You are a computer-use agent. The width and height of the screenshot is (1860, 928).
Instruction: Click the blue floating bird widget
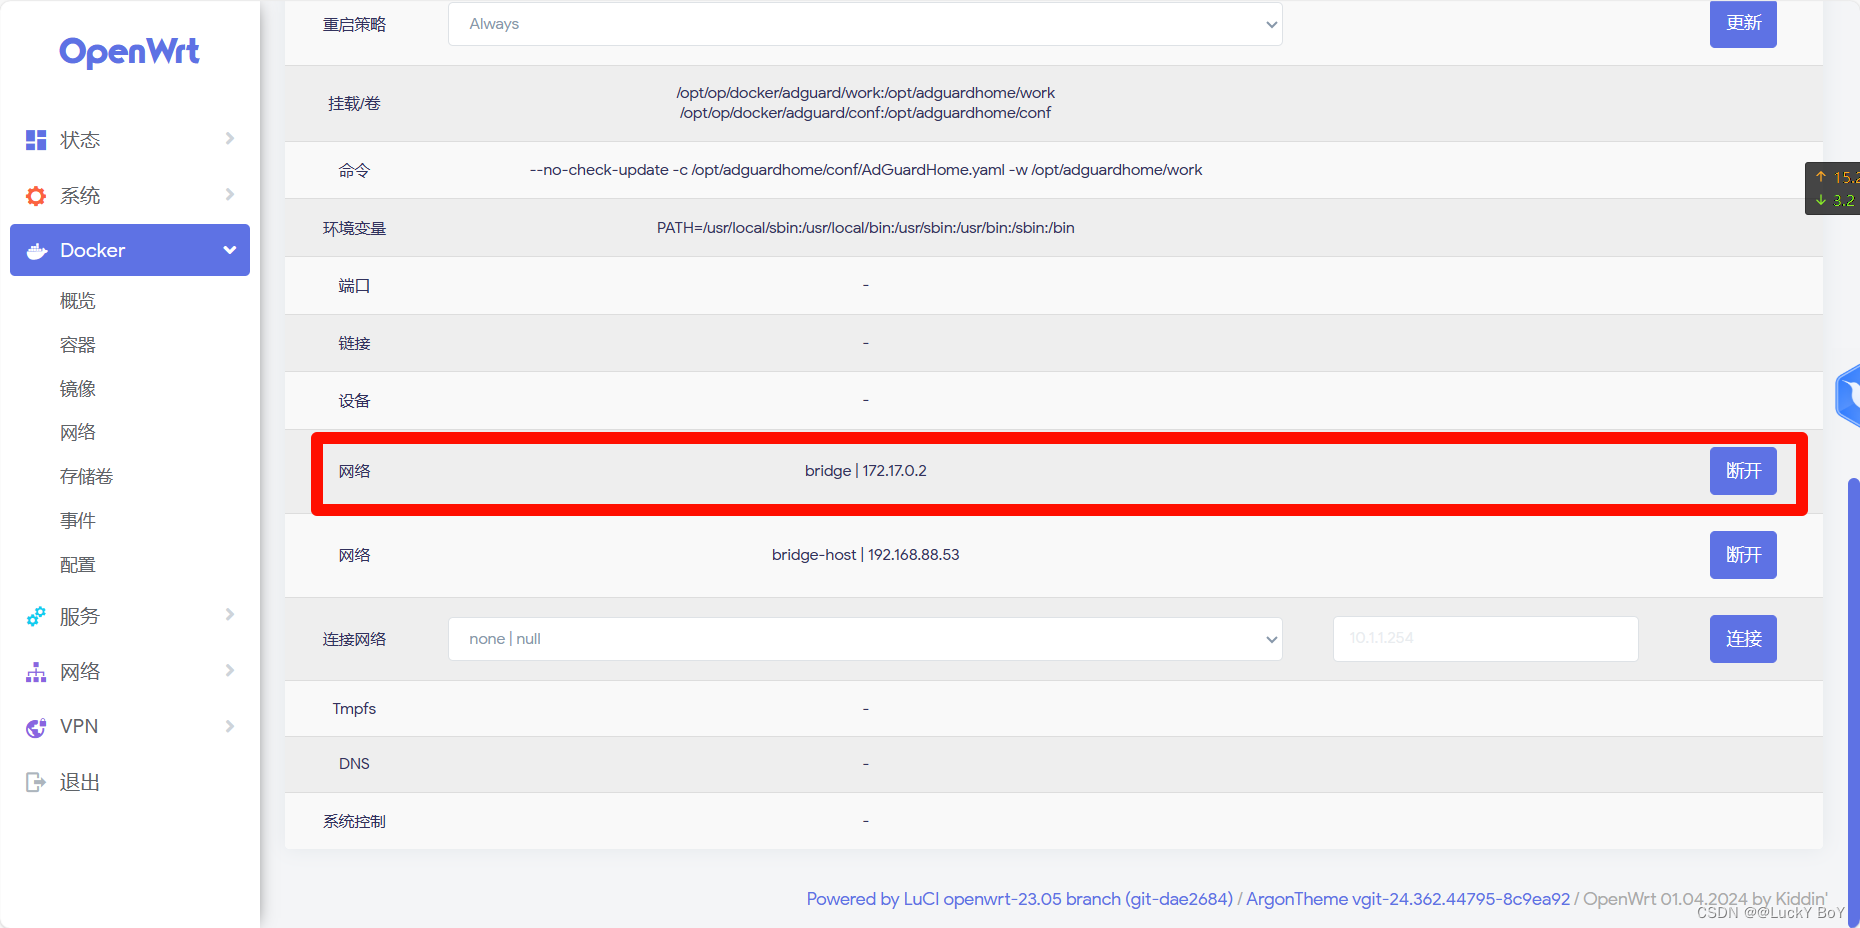pyautogui.click(x=1848, y=396)
